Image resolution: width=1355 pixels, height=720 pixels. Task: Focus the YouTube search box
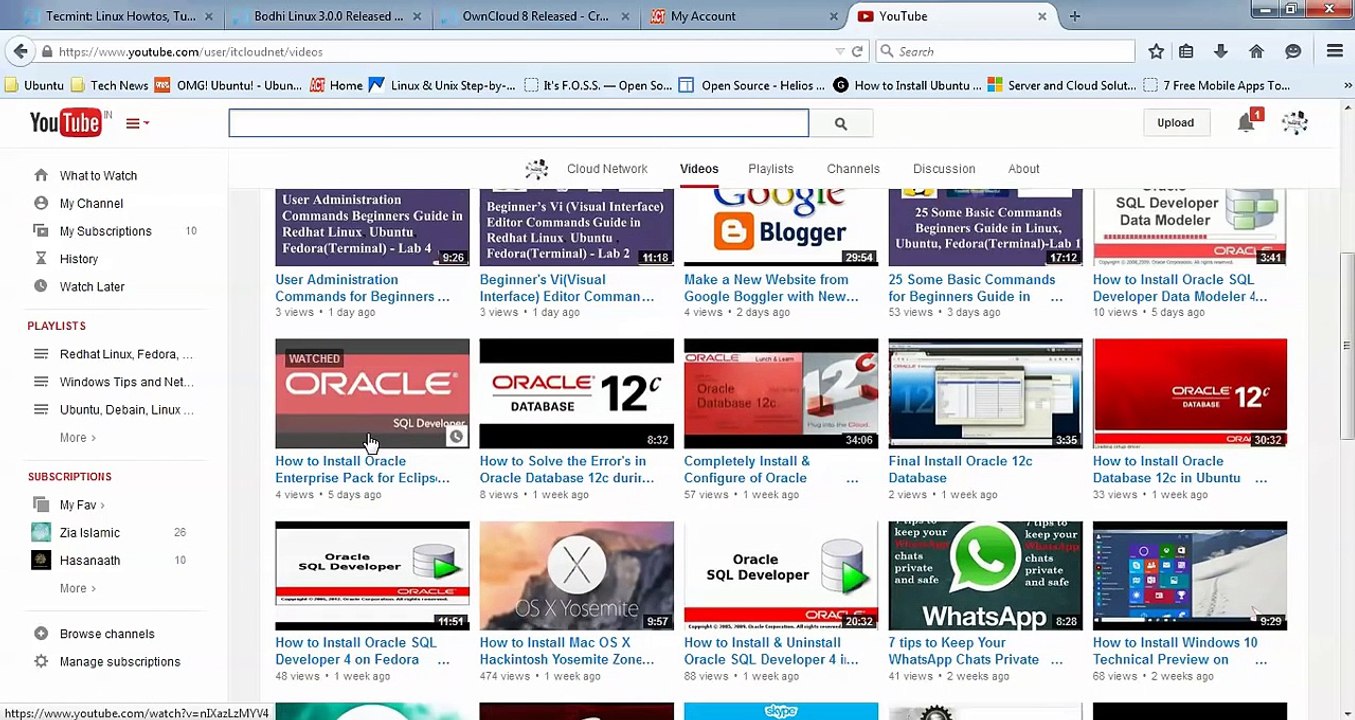coord(518,123)
